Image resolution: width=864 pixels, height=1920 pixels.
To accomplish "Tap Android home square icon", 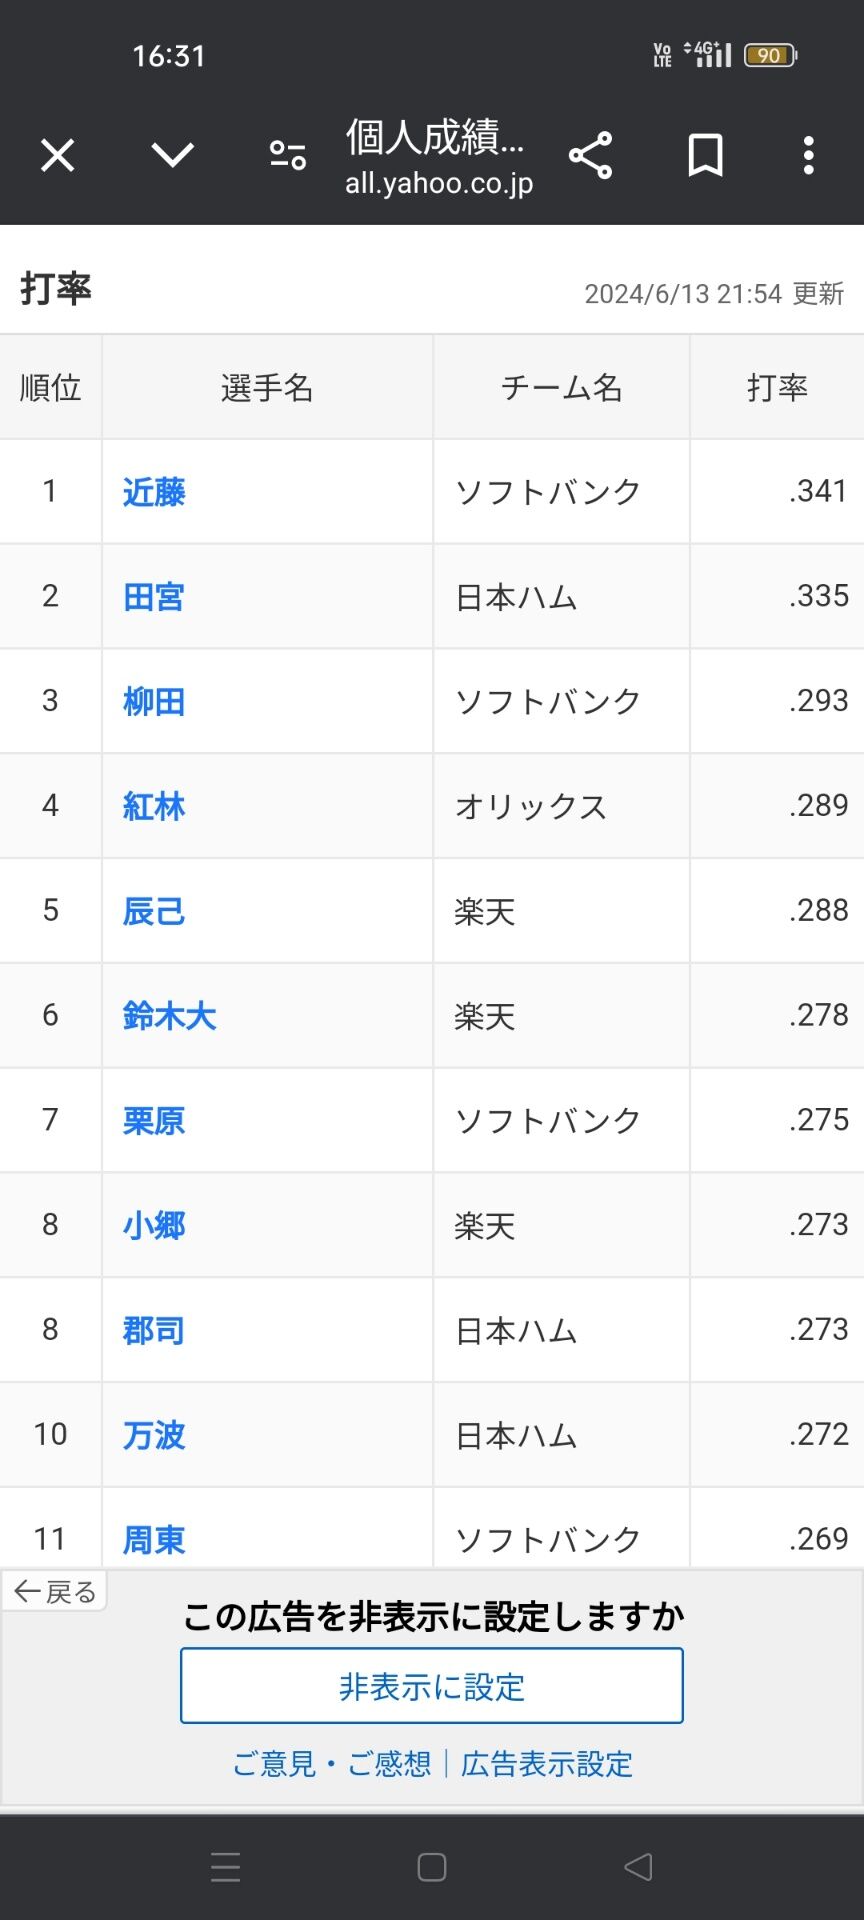I will tap(432, 1867).
